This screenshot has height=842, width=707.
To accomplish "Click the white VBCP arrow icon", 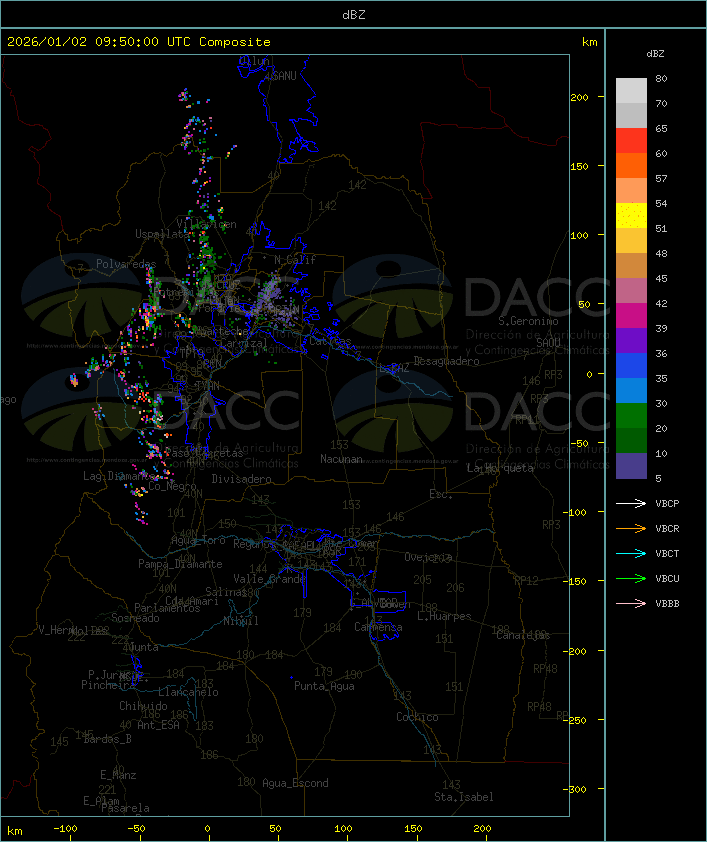I will [x=631, y=503].
